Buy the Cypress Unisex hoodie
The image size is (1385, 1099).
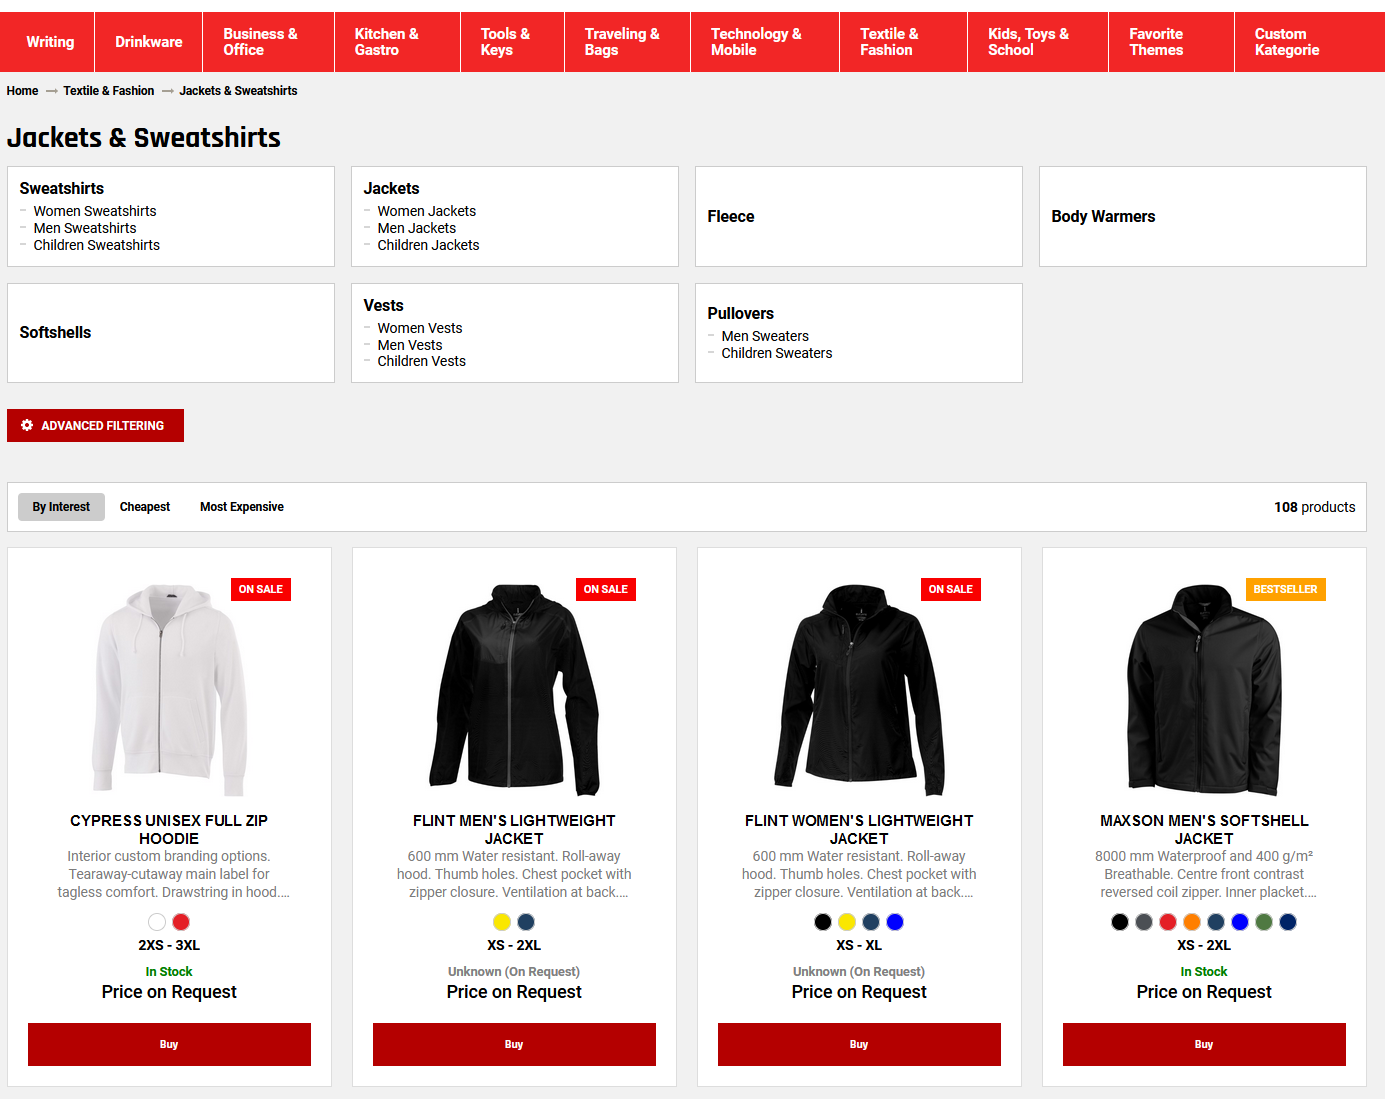tap(169, 1044)
